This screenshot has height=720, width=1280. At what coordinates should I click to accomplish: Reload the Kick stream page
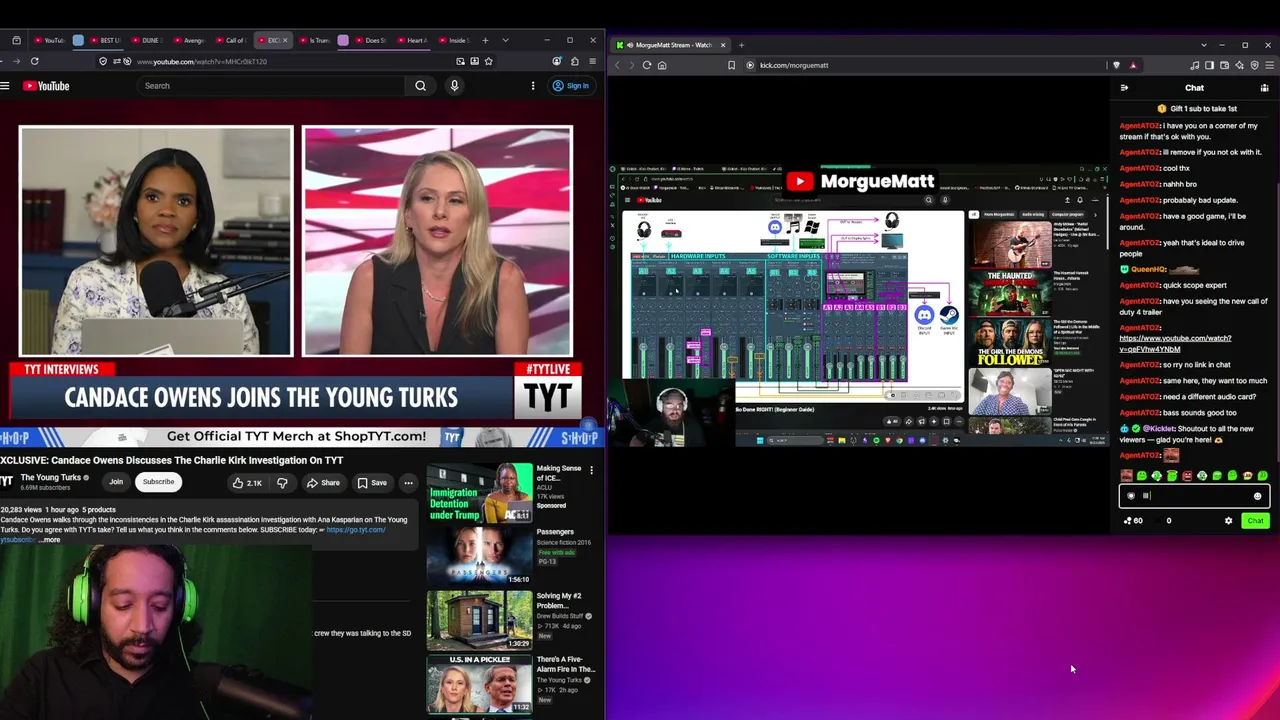pos(647,65)
